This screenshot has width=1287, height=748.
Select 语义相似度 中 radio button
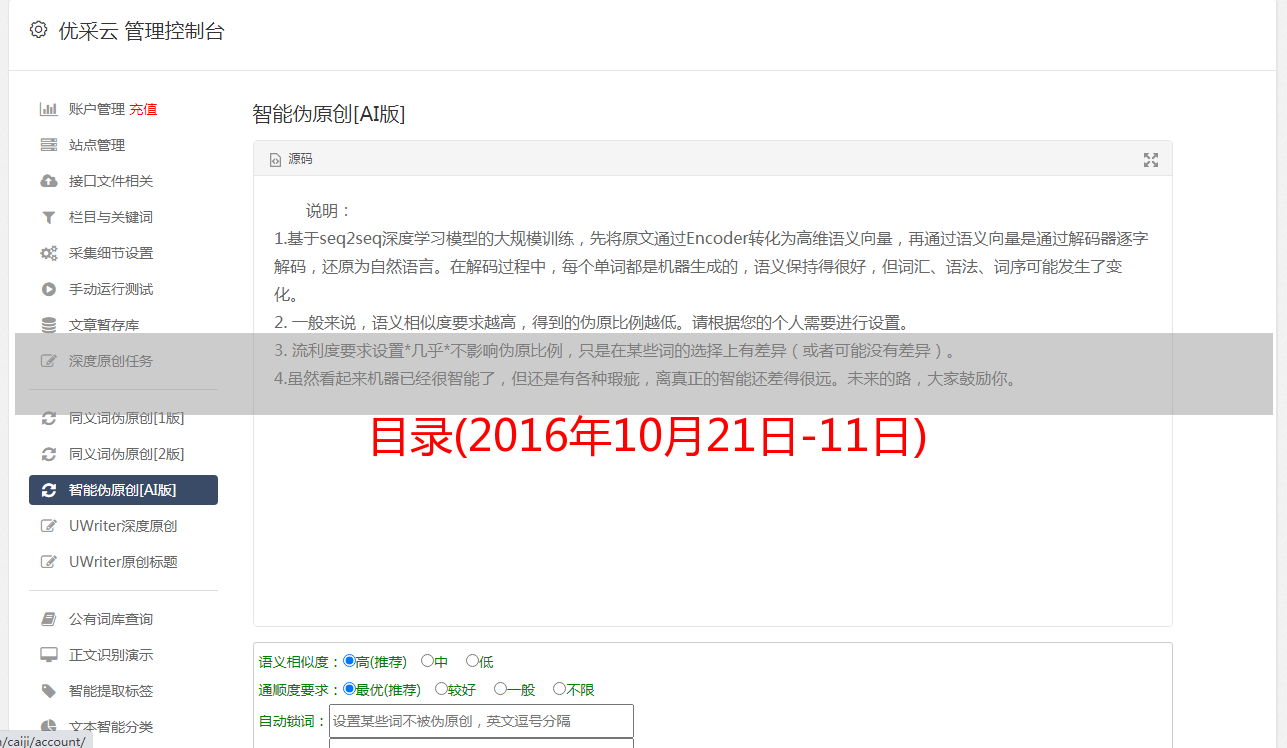point(427,661)
